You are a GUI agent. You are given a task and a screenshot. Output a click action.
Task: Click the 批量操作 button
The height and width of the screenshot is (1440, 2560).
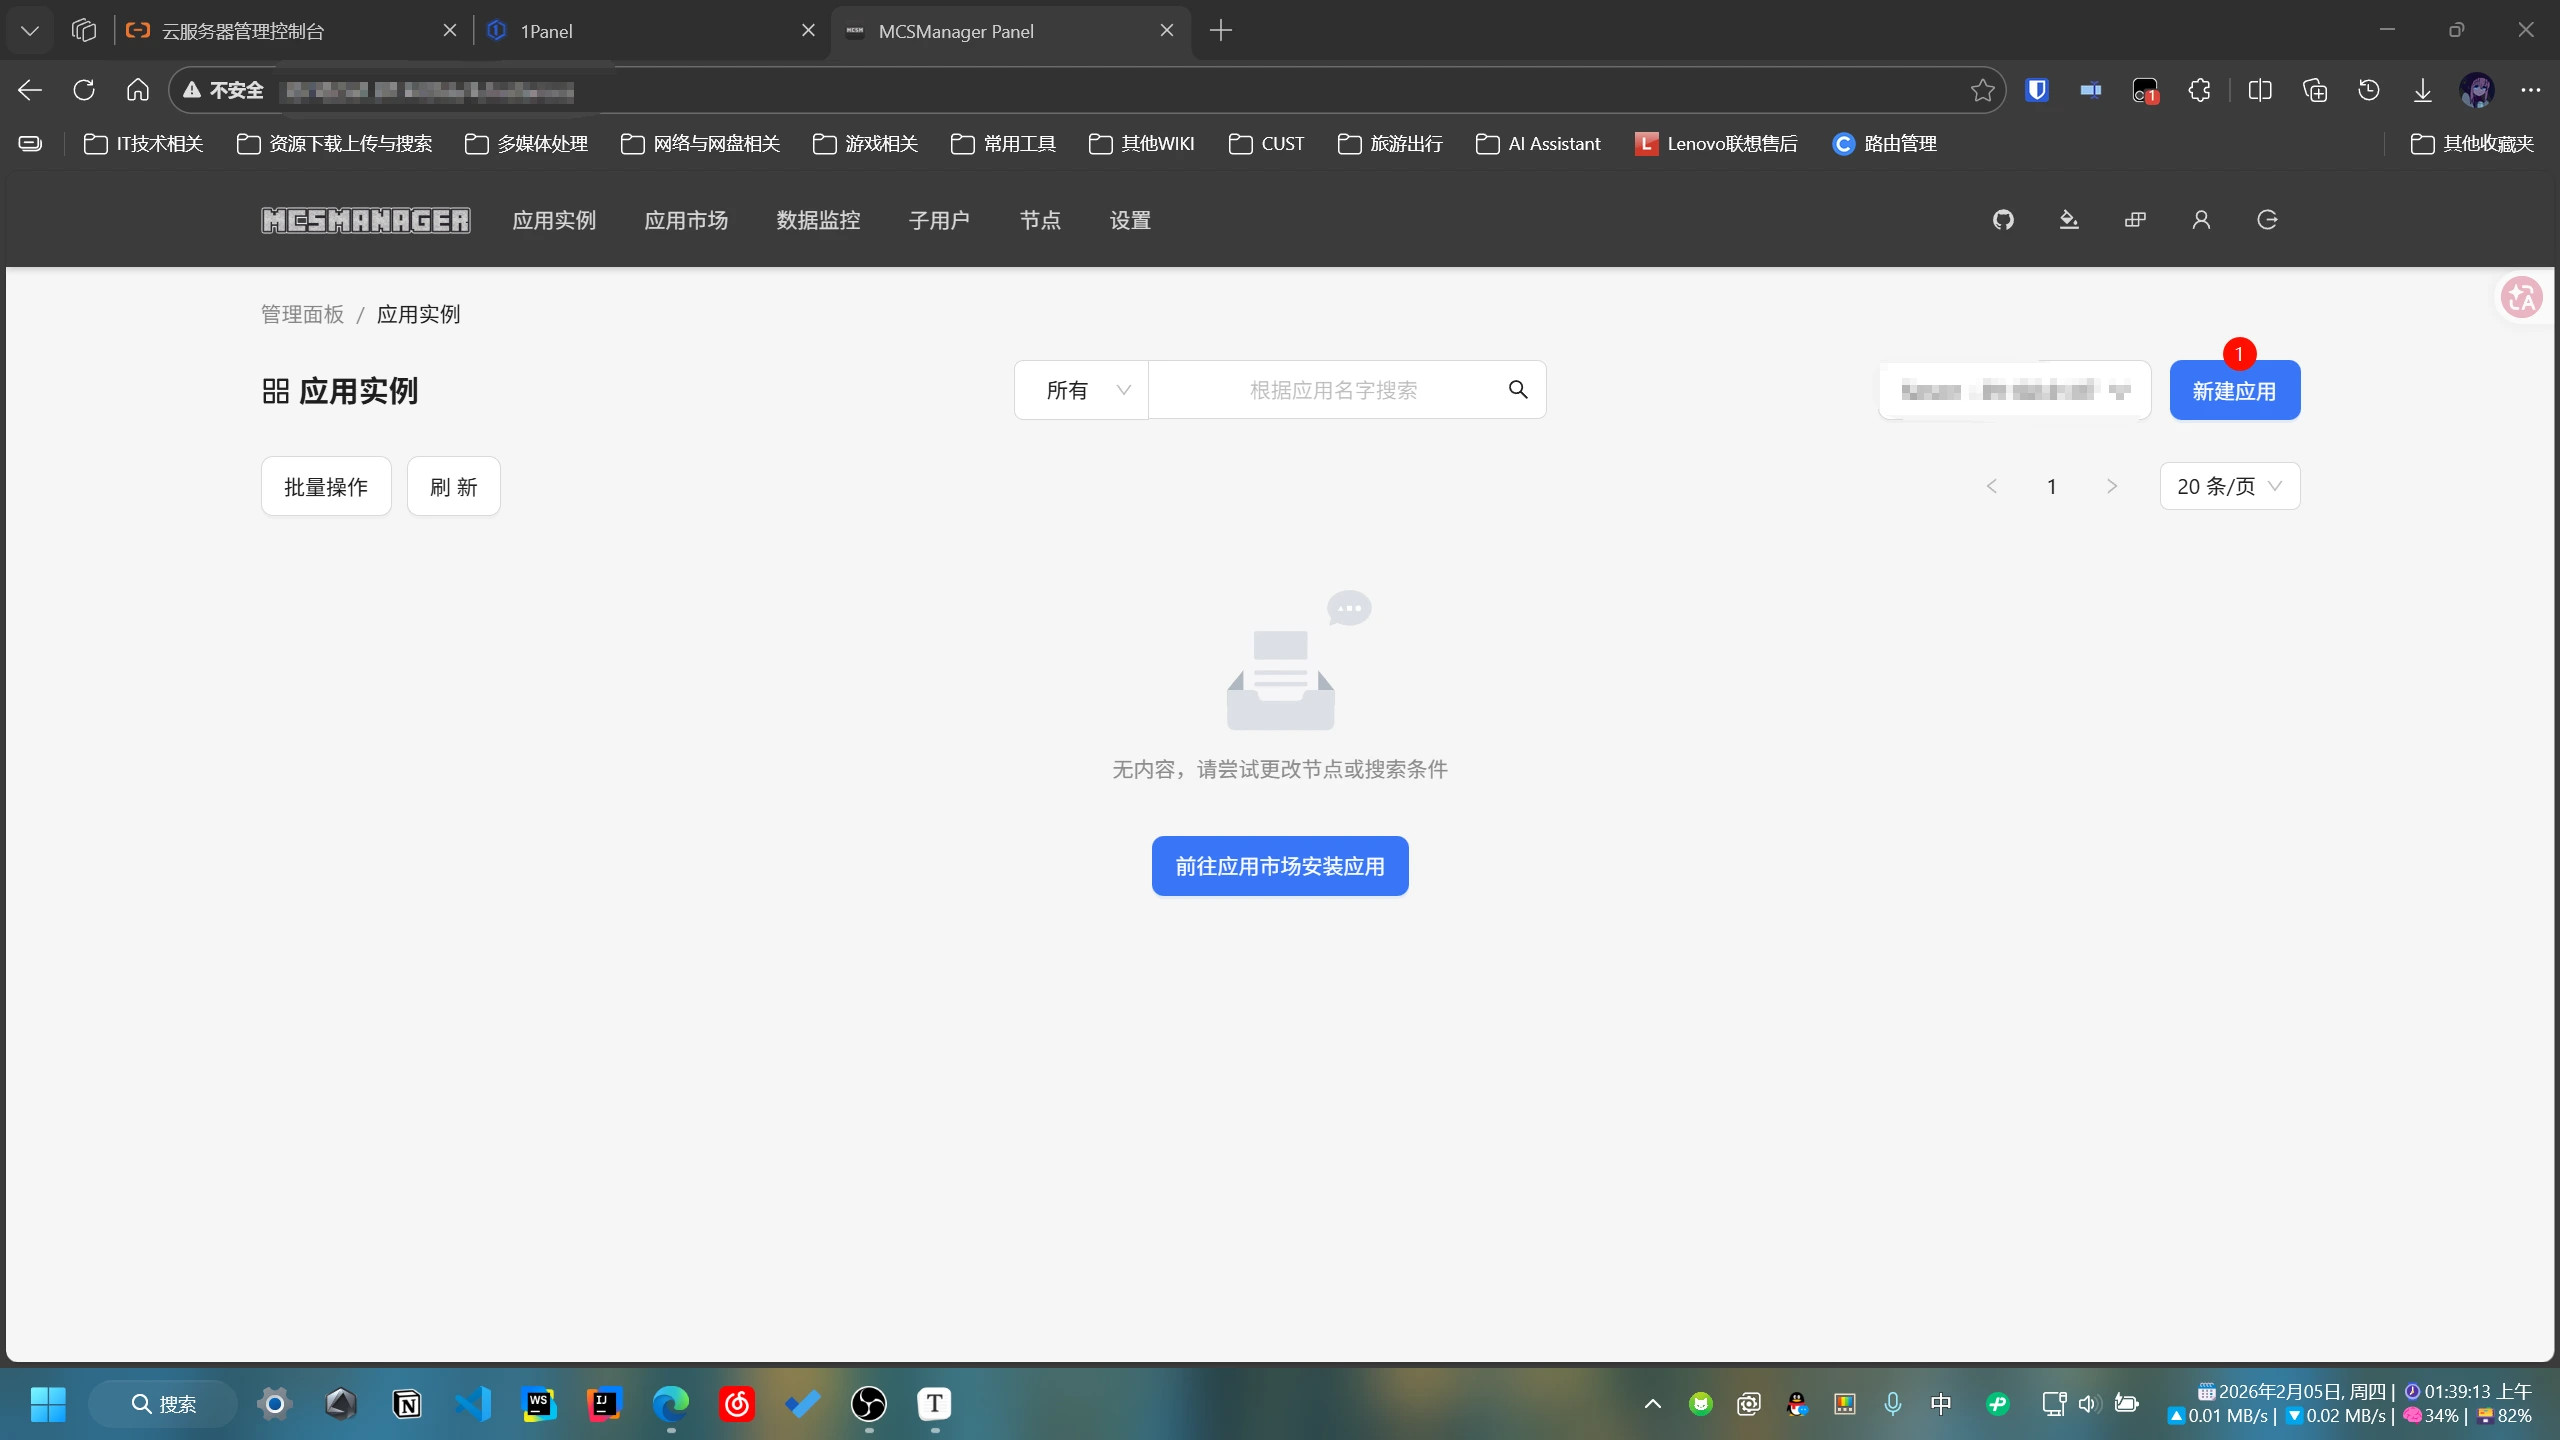point(326,486)
